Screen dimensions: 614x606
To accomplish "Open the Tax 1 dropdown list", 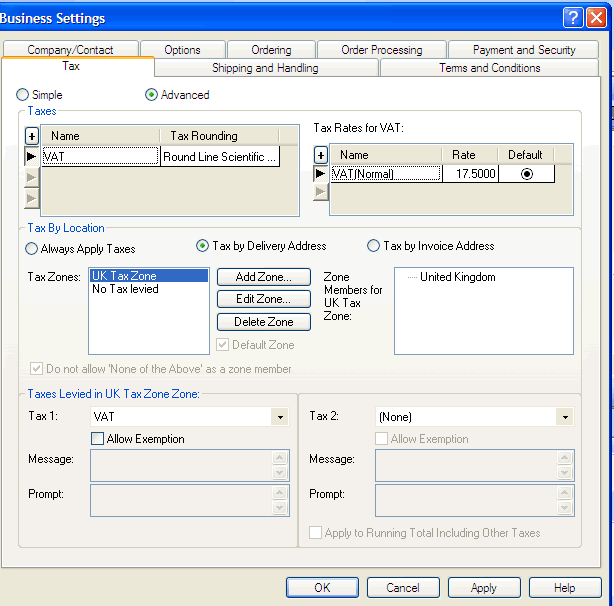I will pyautogui.click(x=278, y=417).
